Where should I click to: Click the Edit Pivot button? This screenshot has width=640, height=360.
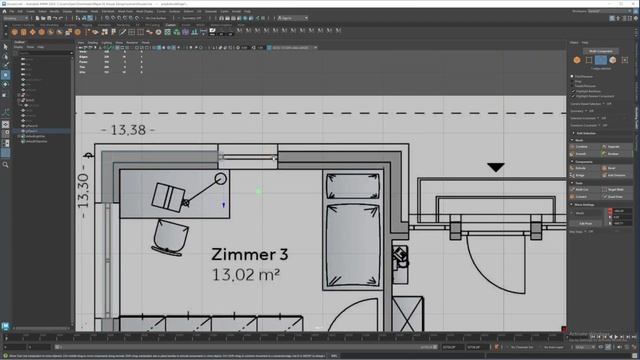[586, 224]
